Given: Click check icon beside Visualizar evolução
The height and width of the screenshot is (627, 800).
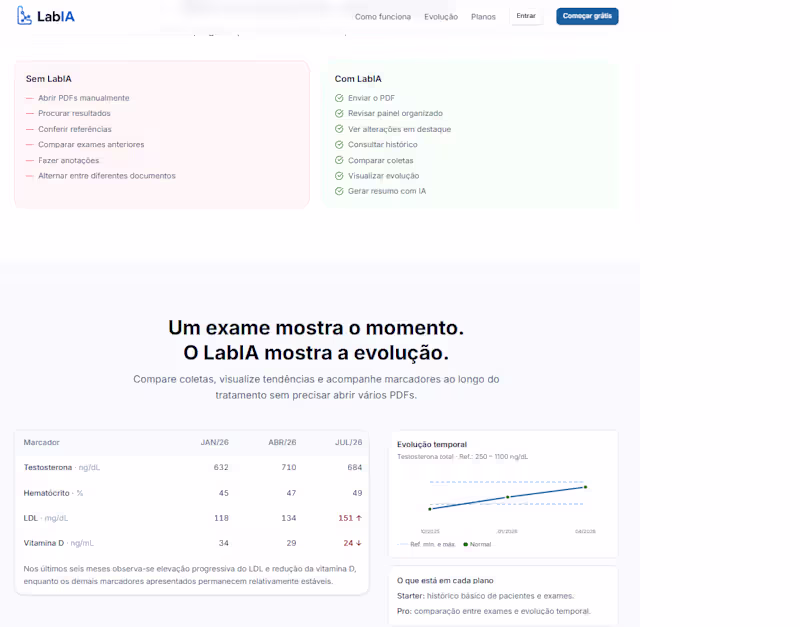Looking at the screenshot, I should click(x=339, y=175).
